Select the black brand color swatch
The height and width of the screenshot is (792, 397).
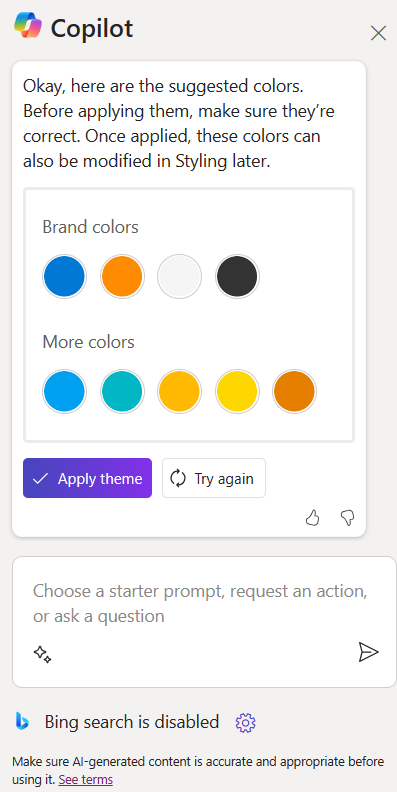tap(237, 276)
